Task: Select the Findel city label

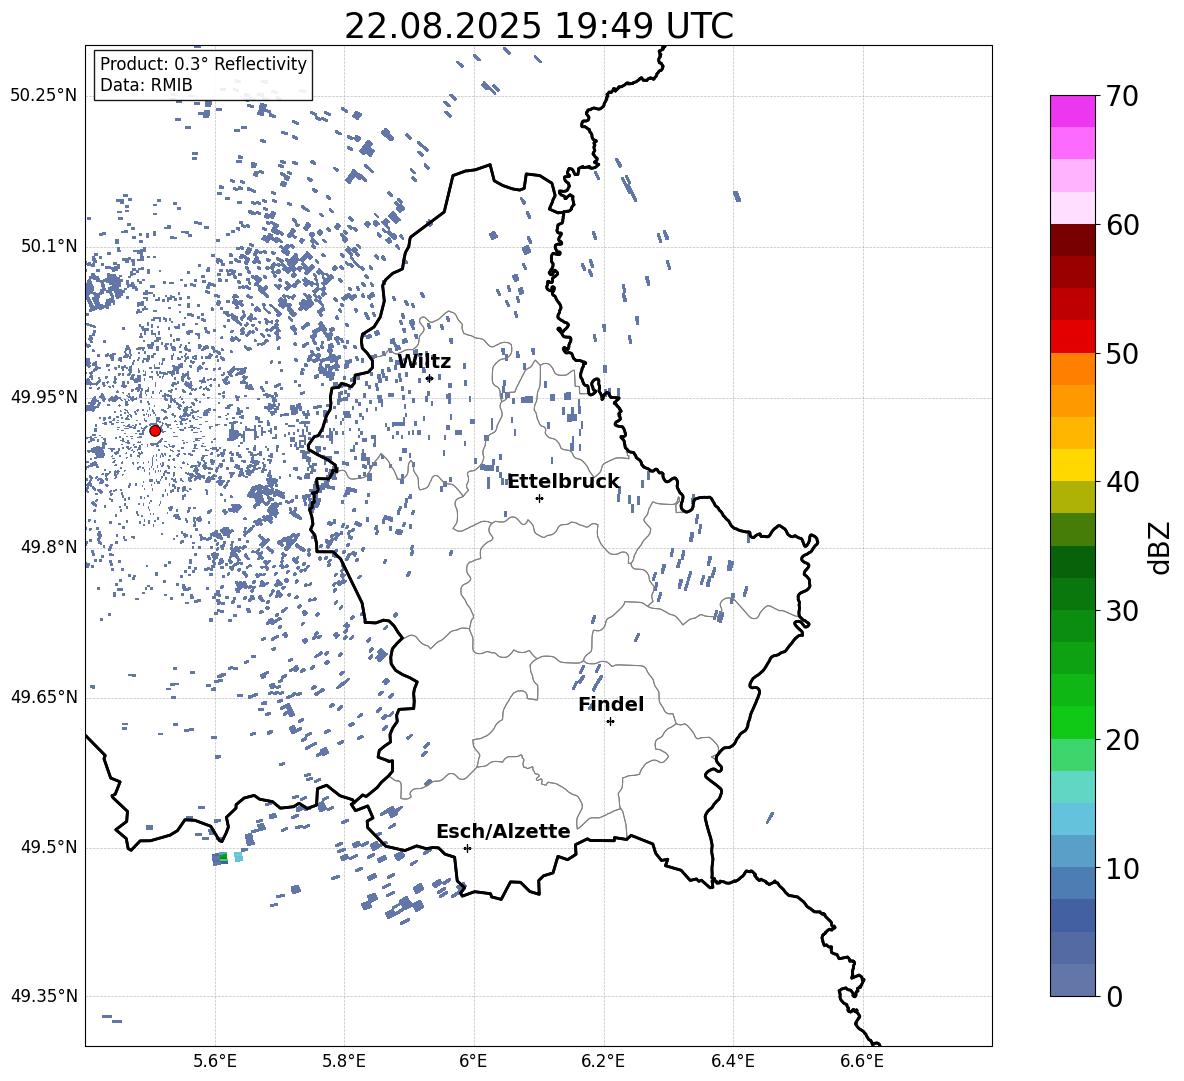Action: (x=611, y=704)
